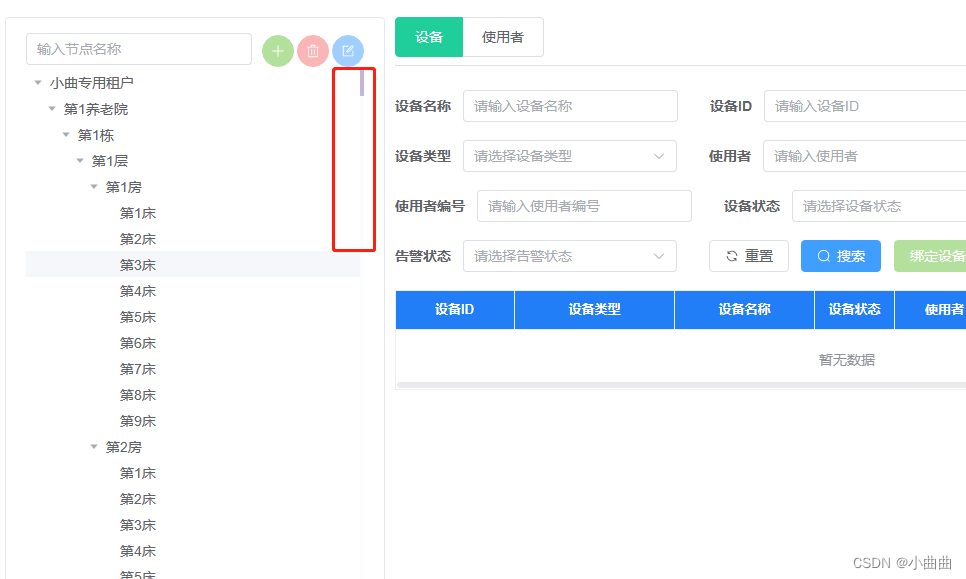Select 第4床 under 第2房
Viewport: 966px width, 579px height.
coord(138,551)
